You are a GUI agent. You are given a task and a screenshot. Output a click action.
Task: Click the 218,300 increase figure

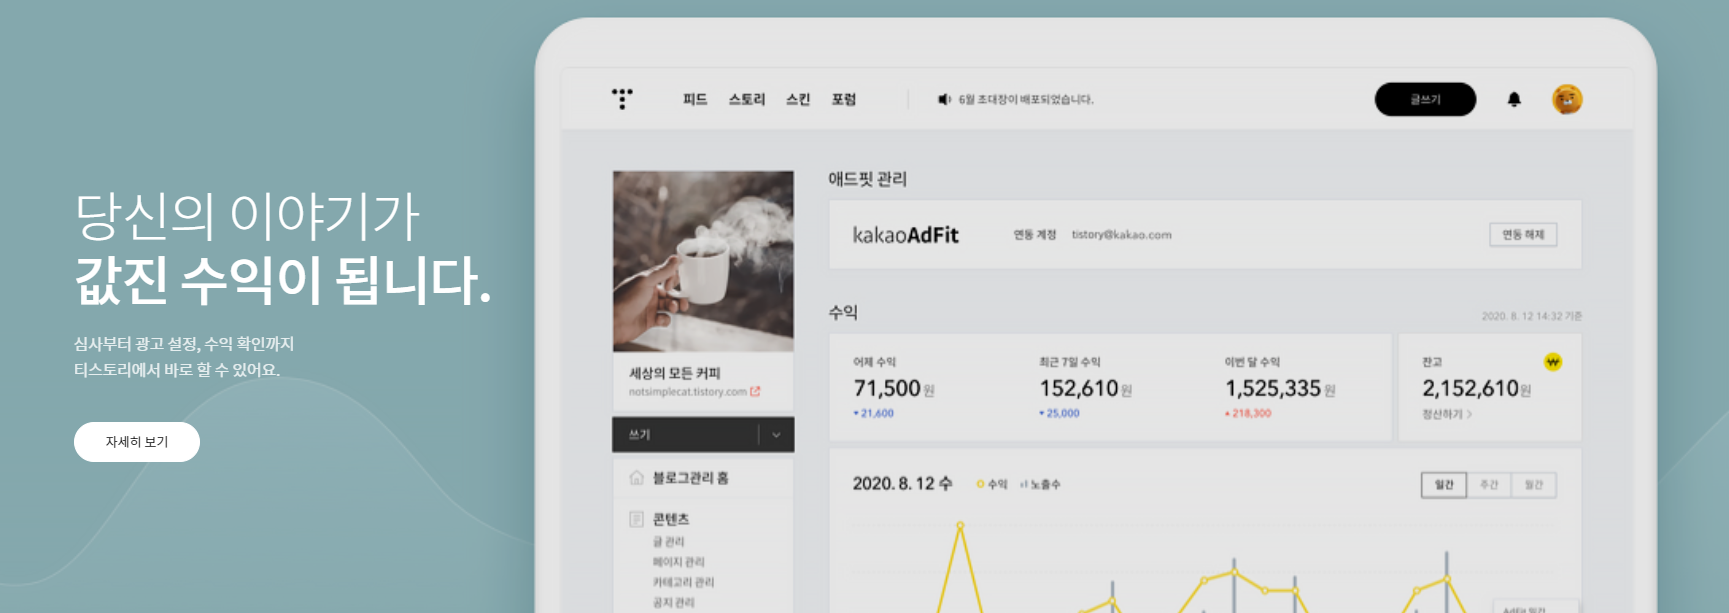[x=1248, y=413]
